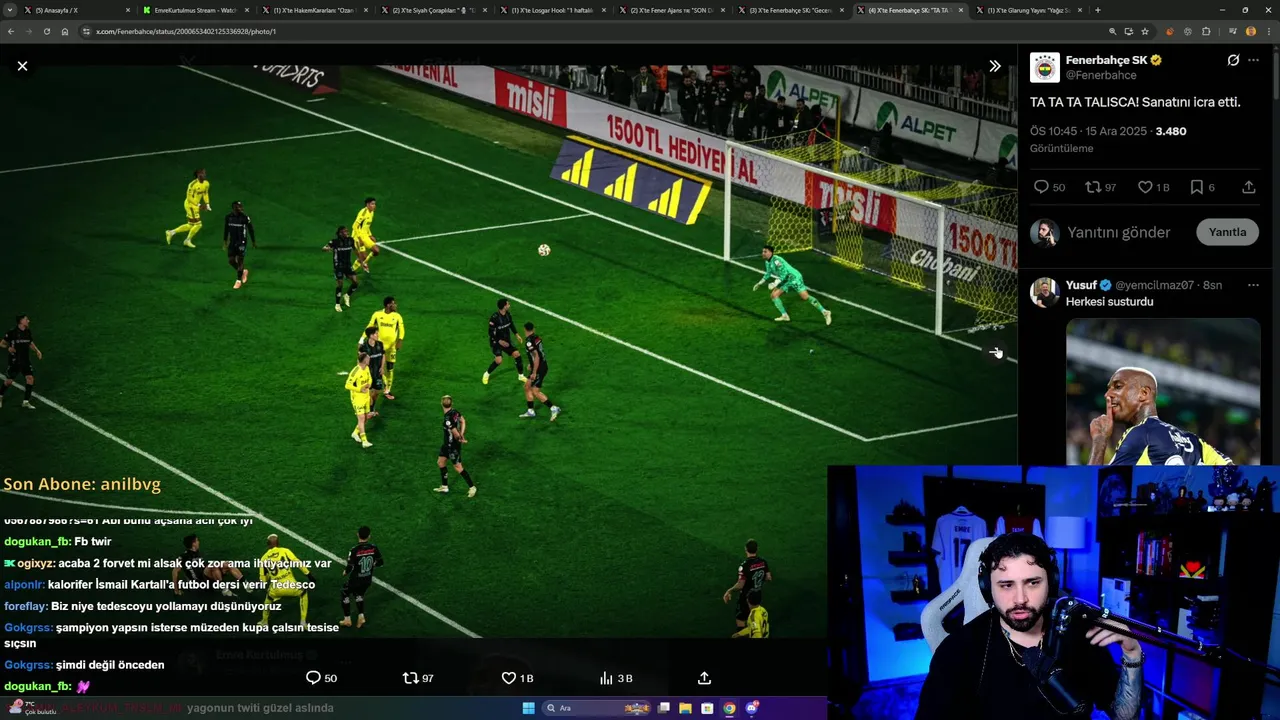Screen dimensions: 1280x720
Task: Open the Fenerbahçe SK display name
Action: (x=1106, y=60)
